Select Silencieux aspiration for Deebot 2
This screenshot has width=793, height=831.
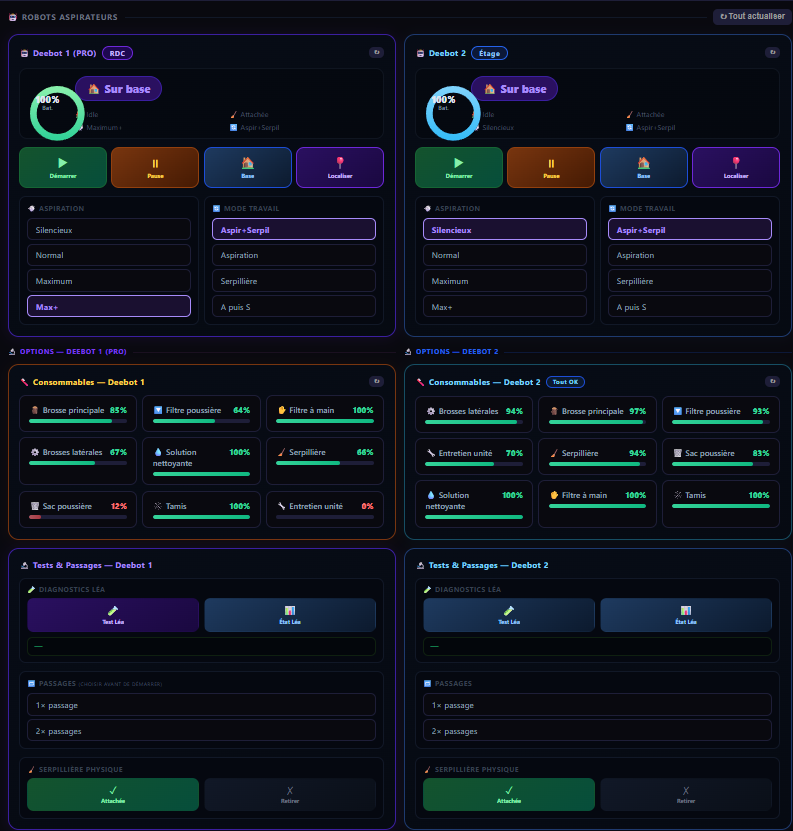(505, 229)
